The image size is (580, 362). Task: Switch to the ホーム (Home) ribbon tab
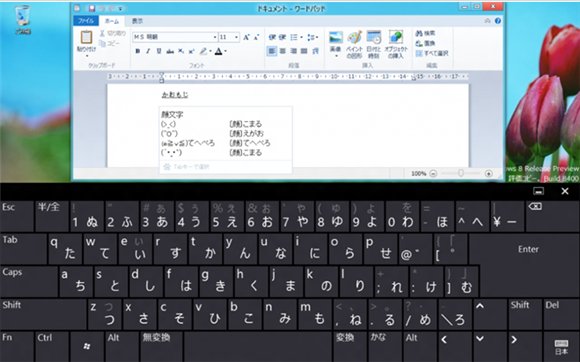pos(112,21)
